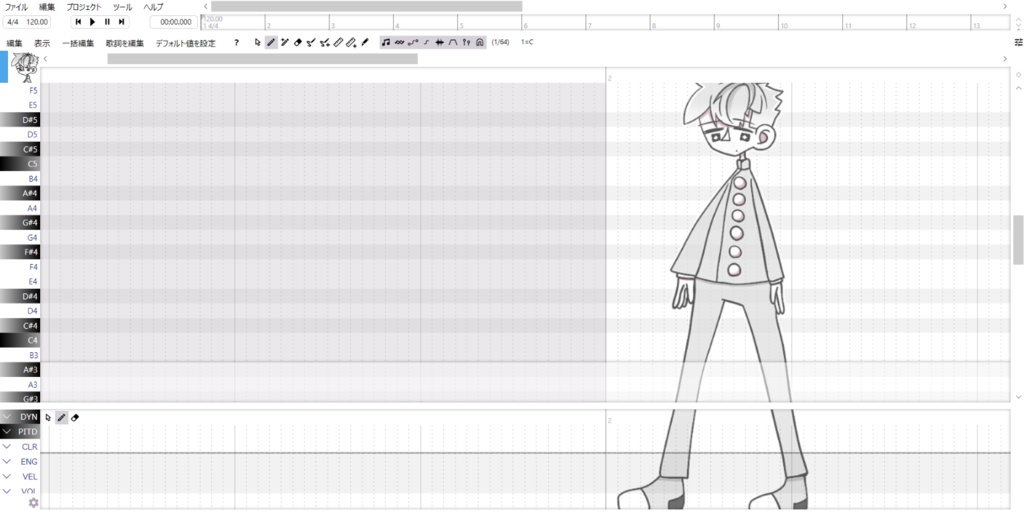Open the 一括編集 menu
This screenshot has height=516, width=1024.
[x=78, y=43]
